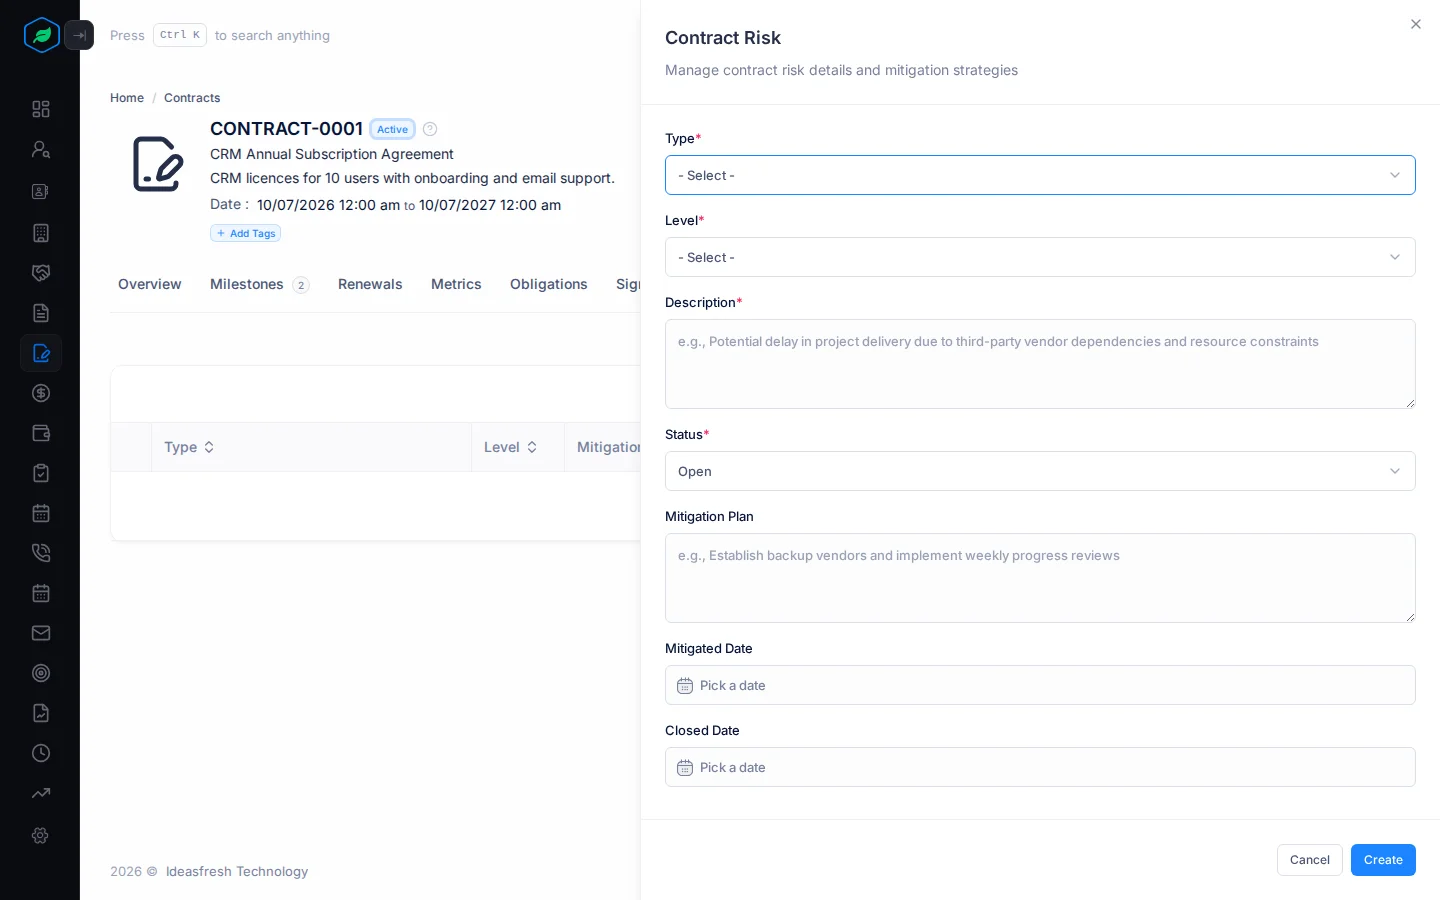The width and height of the screenshot is (1440, 900).
Task: Go to the Metrics tab
Action: tap(456, 284)
